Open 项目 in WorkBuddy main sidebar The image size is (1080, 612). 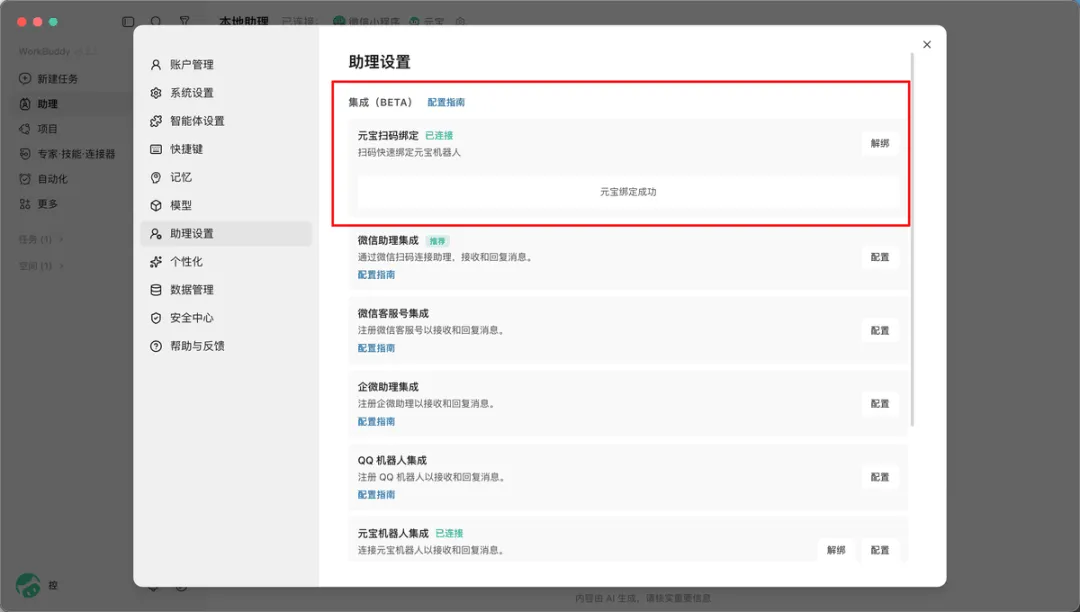click(39, 129)
